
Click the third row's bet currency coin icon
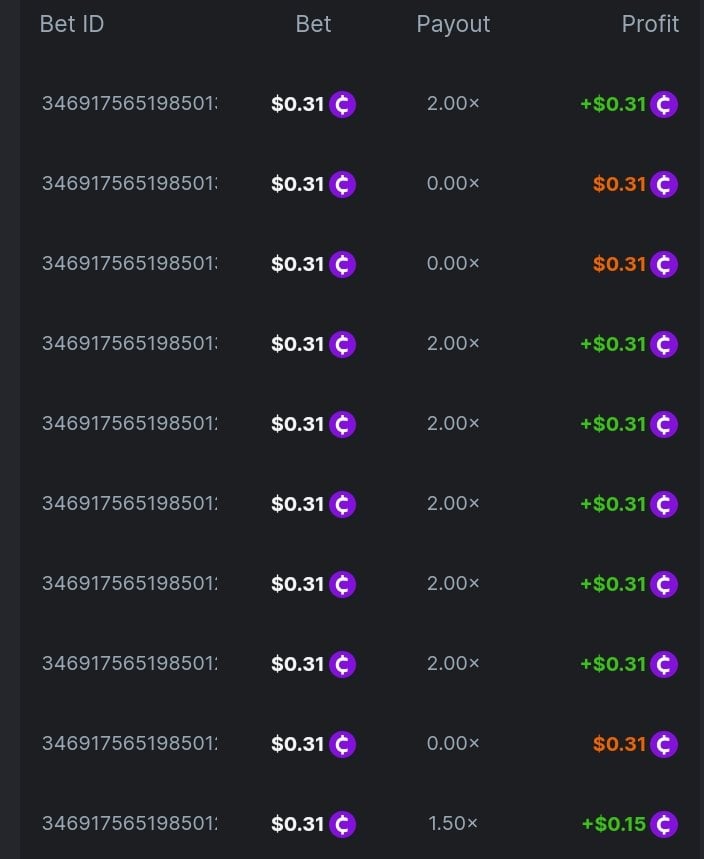tap(343, 264)
